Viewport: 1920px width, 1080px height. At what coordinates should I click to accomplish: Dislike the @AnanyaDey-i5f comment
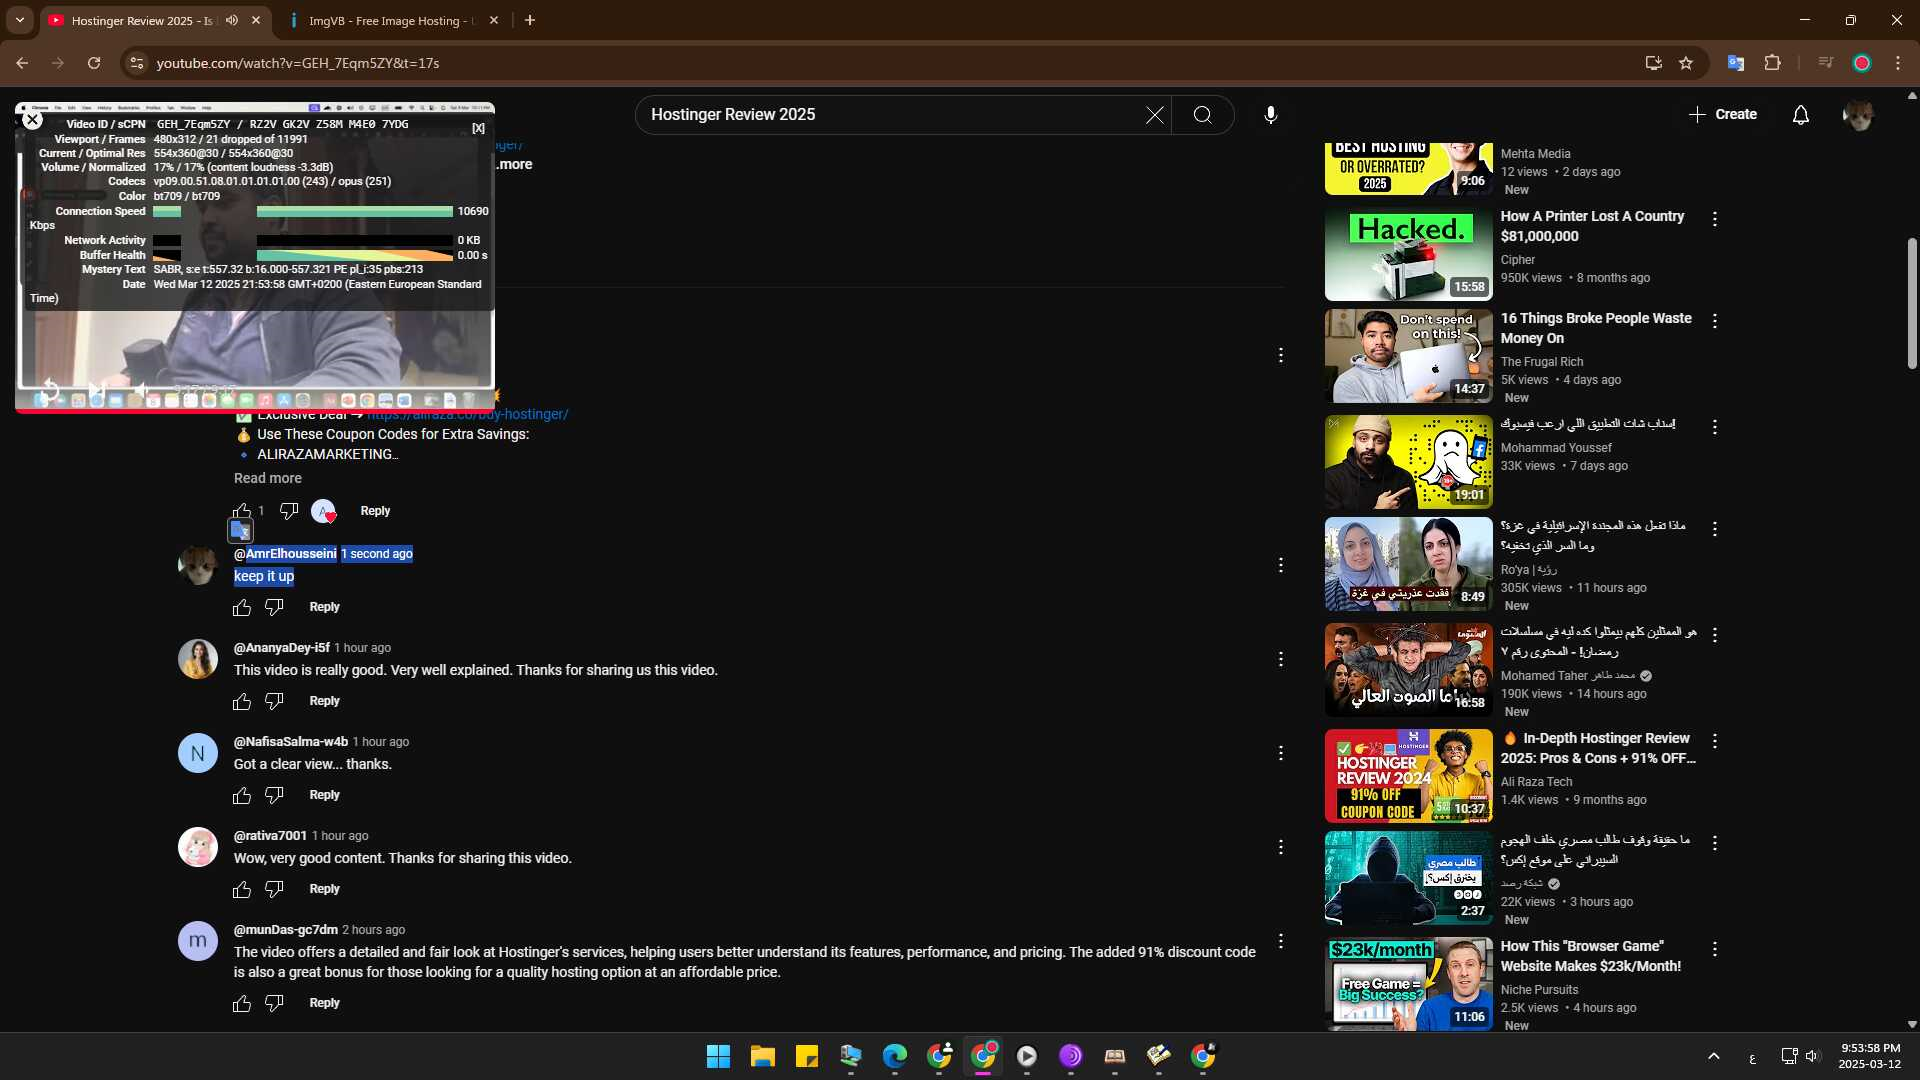[x=274, y=701]
